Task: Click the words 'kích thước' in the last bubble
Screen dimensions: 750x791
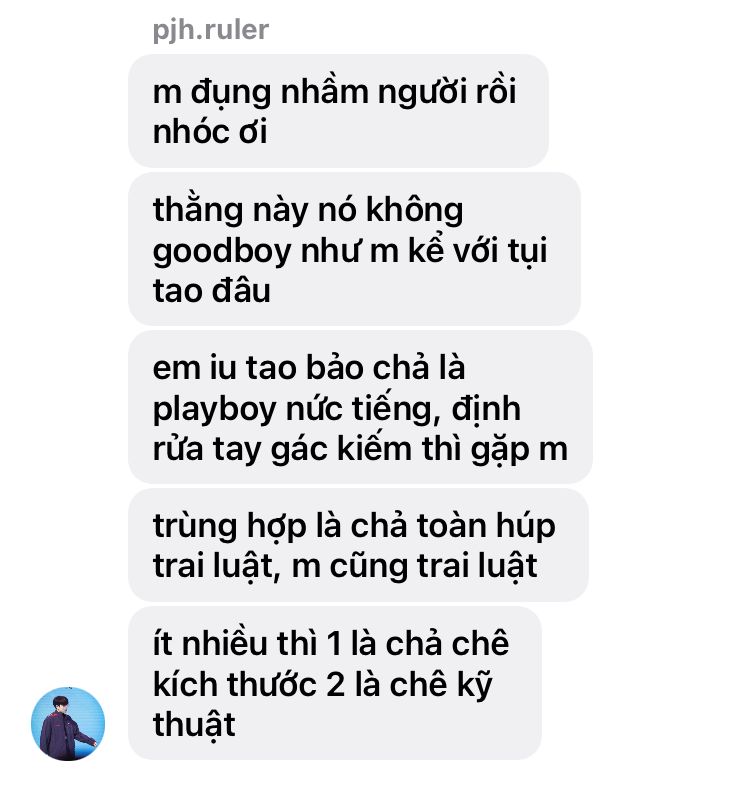Action: pos(235,685)
